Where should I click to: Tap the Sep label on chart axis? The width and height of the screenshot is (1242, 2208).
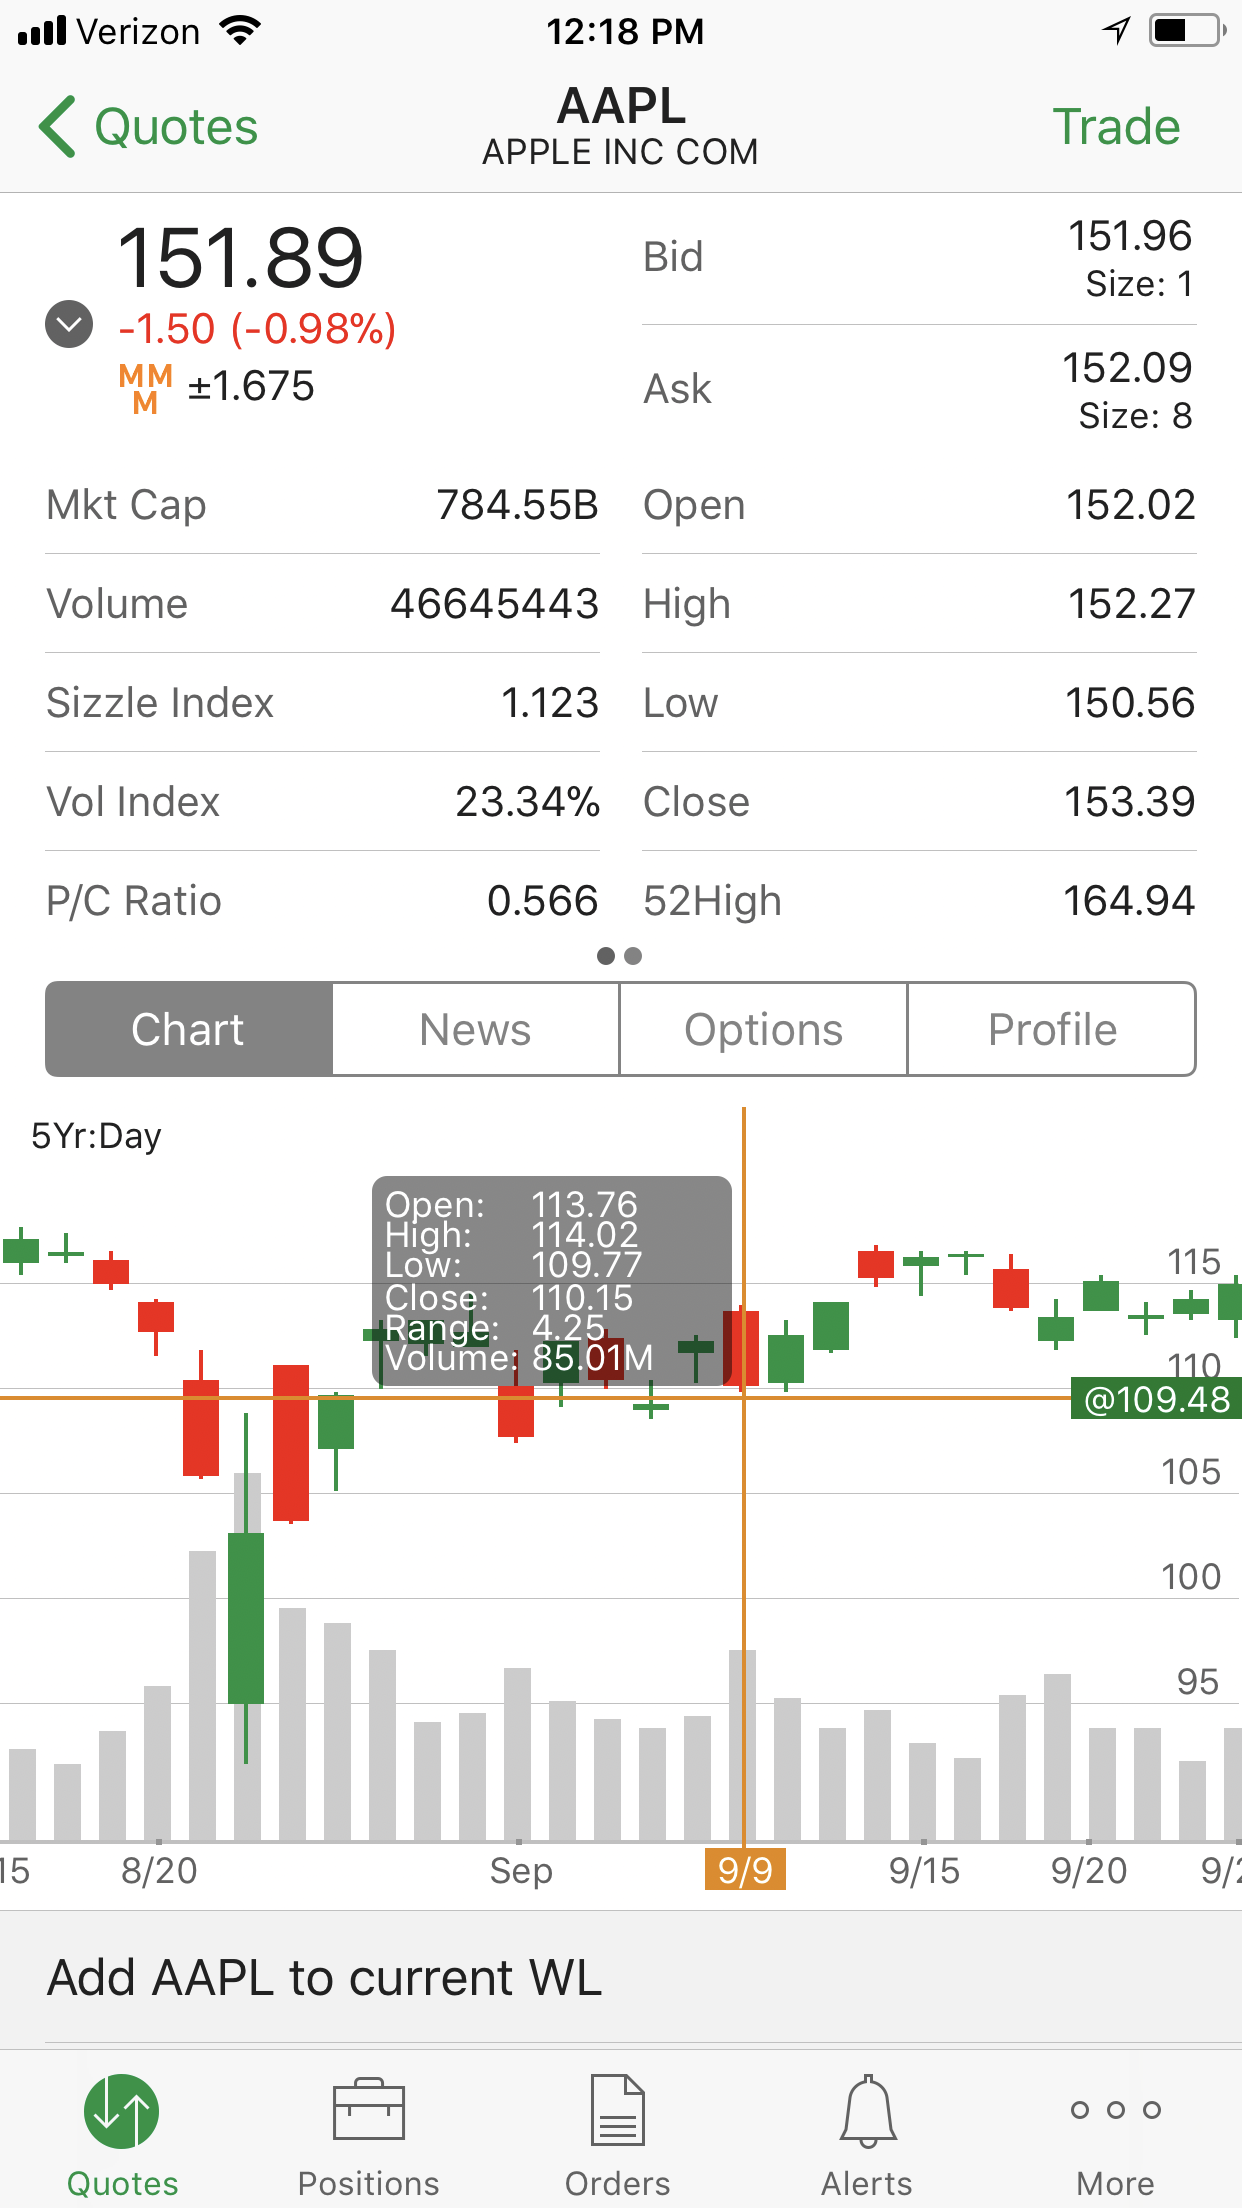tap(521, 1870)
